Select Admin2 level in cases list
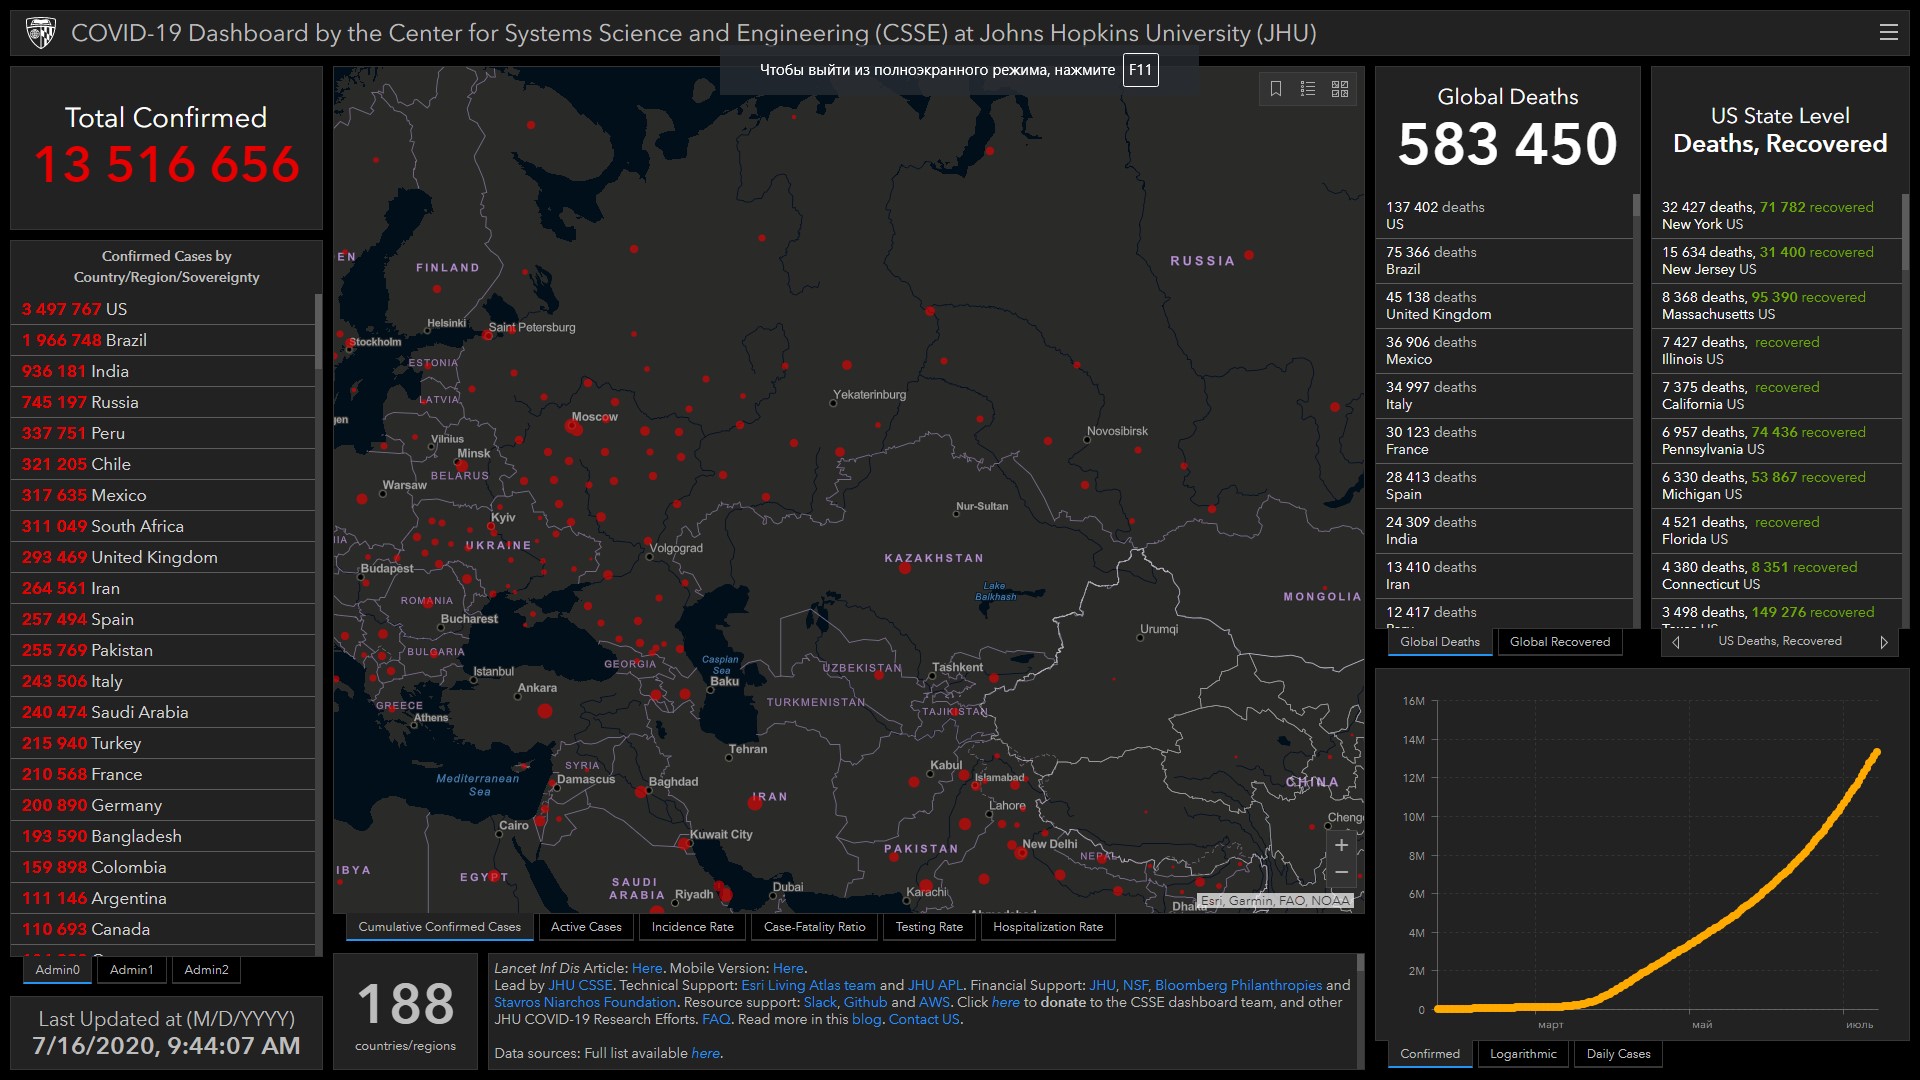1920x1080 pixels. tap(206, 970)
